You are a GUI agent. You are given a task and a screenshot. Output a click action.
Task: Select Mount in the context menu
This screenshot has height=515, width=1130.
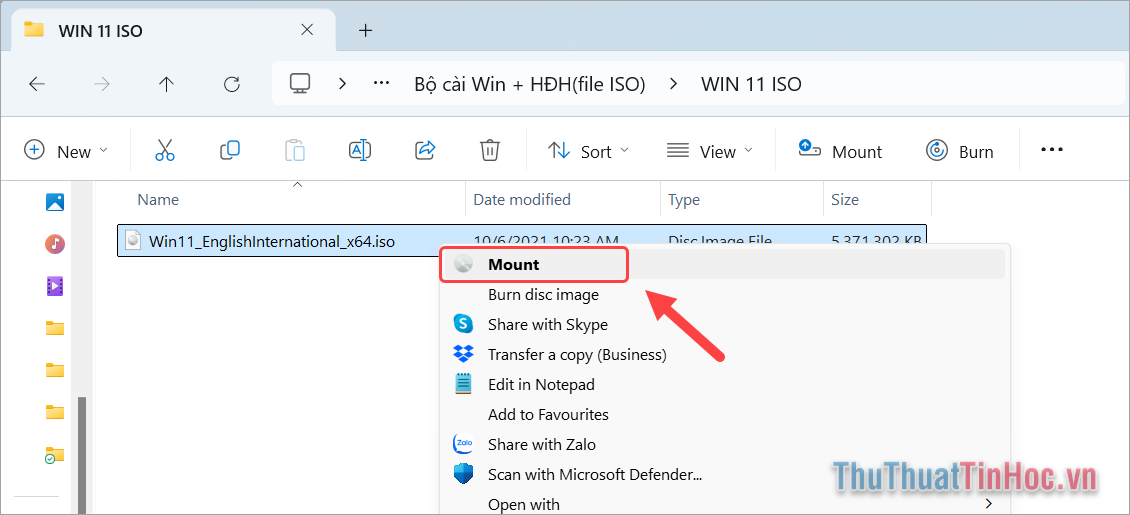[722, 264]
